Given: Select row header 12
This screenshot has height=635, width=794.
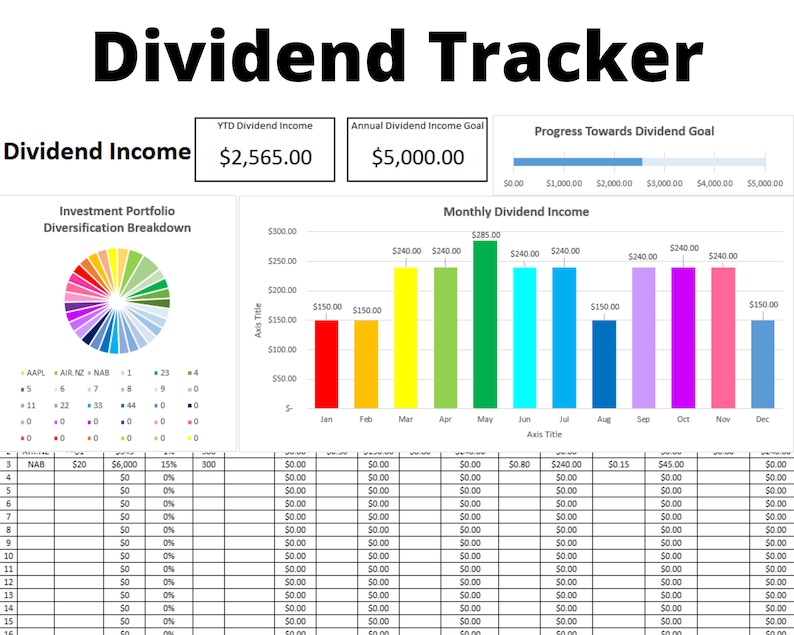Looking at the screenshot, I should tap(9, 582).
